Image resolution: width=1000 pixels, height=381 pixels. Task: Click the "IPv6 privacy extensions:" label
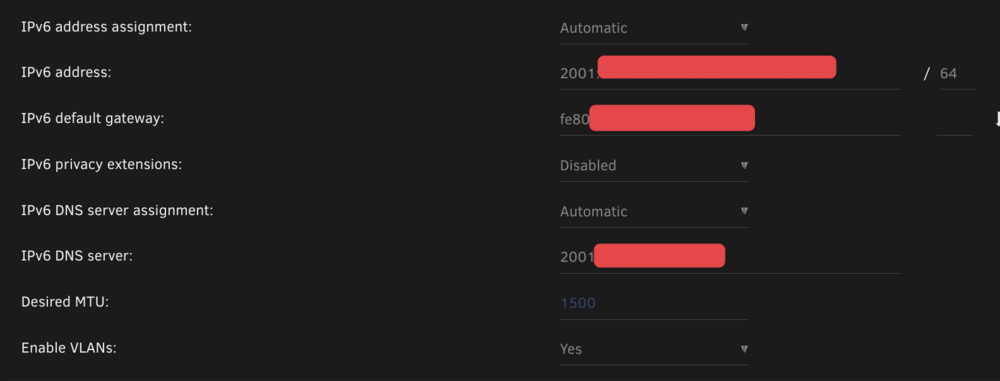(101, 165)
